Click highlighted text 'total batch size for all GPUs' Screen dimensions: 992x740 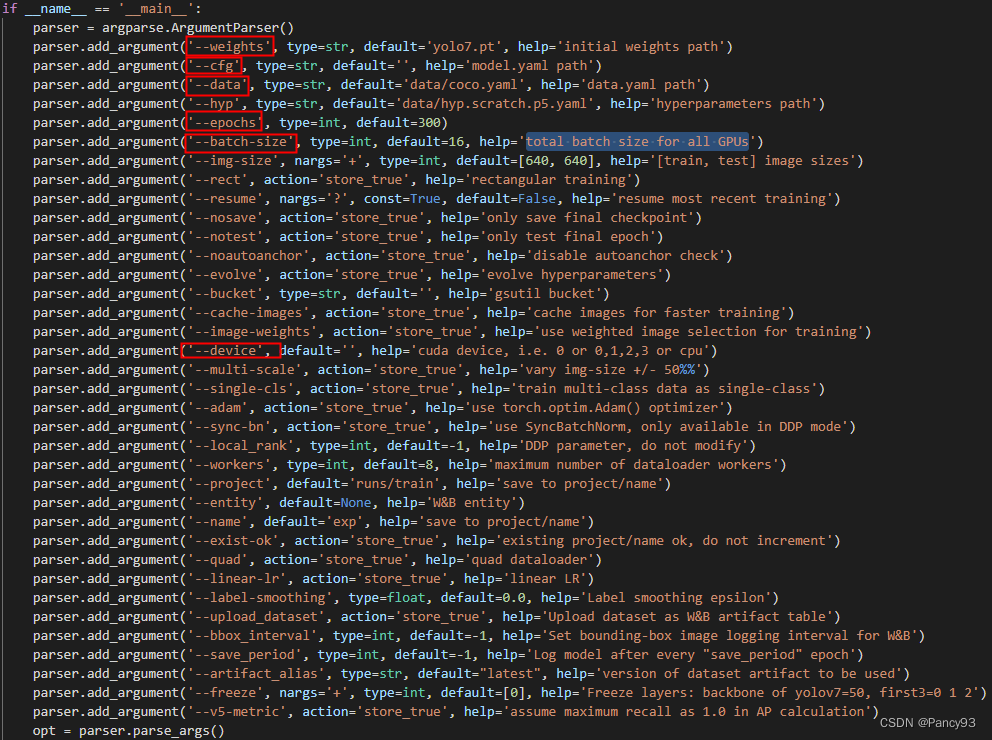pos(637,142)
